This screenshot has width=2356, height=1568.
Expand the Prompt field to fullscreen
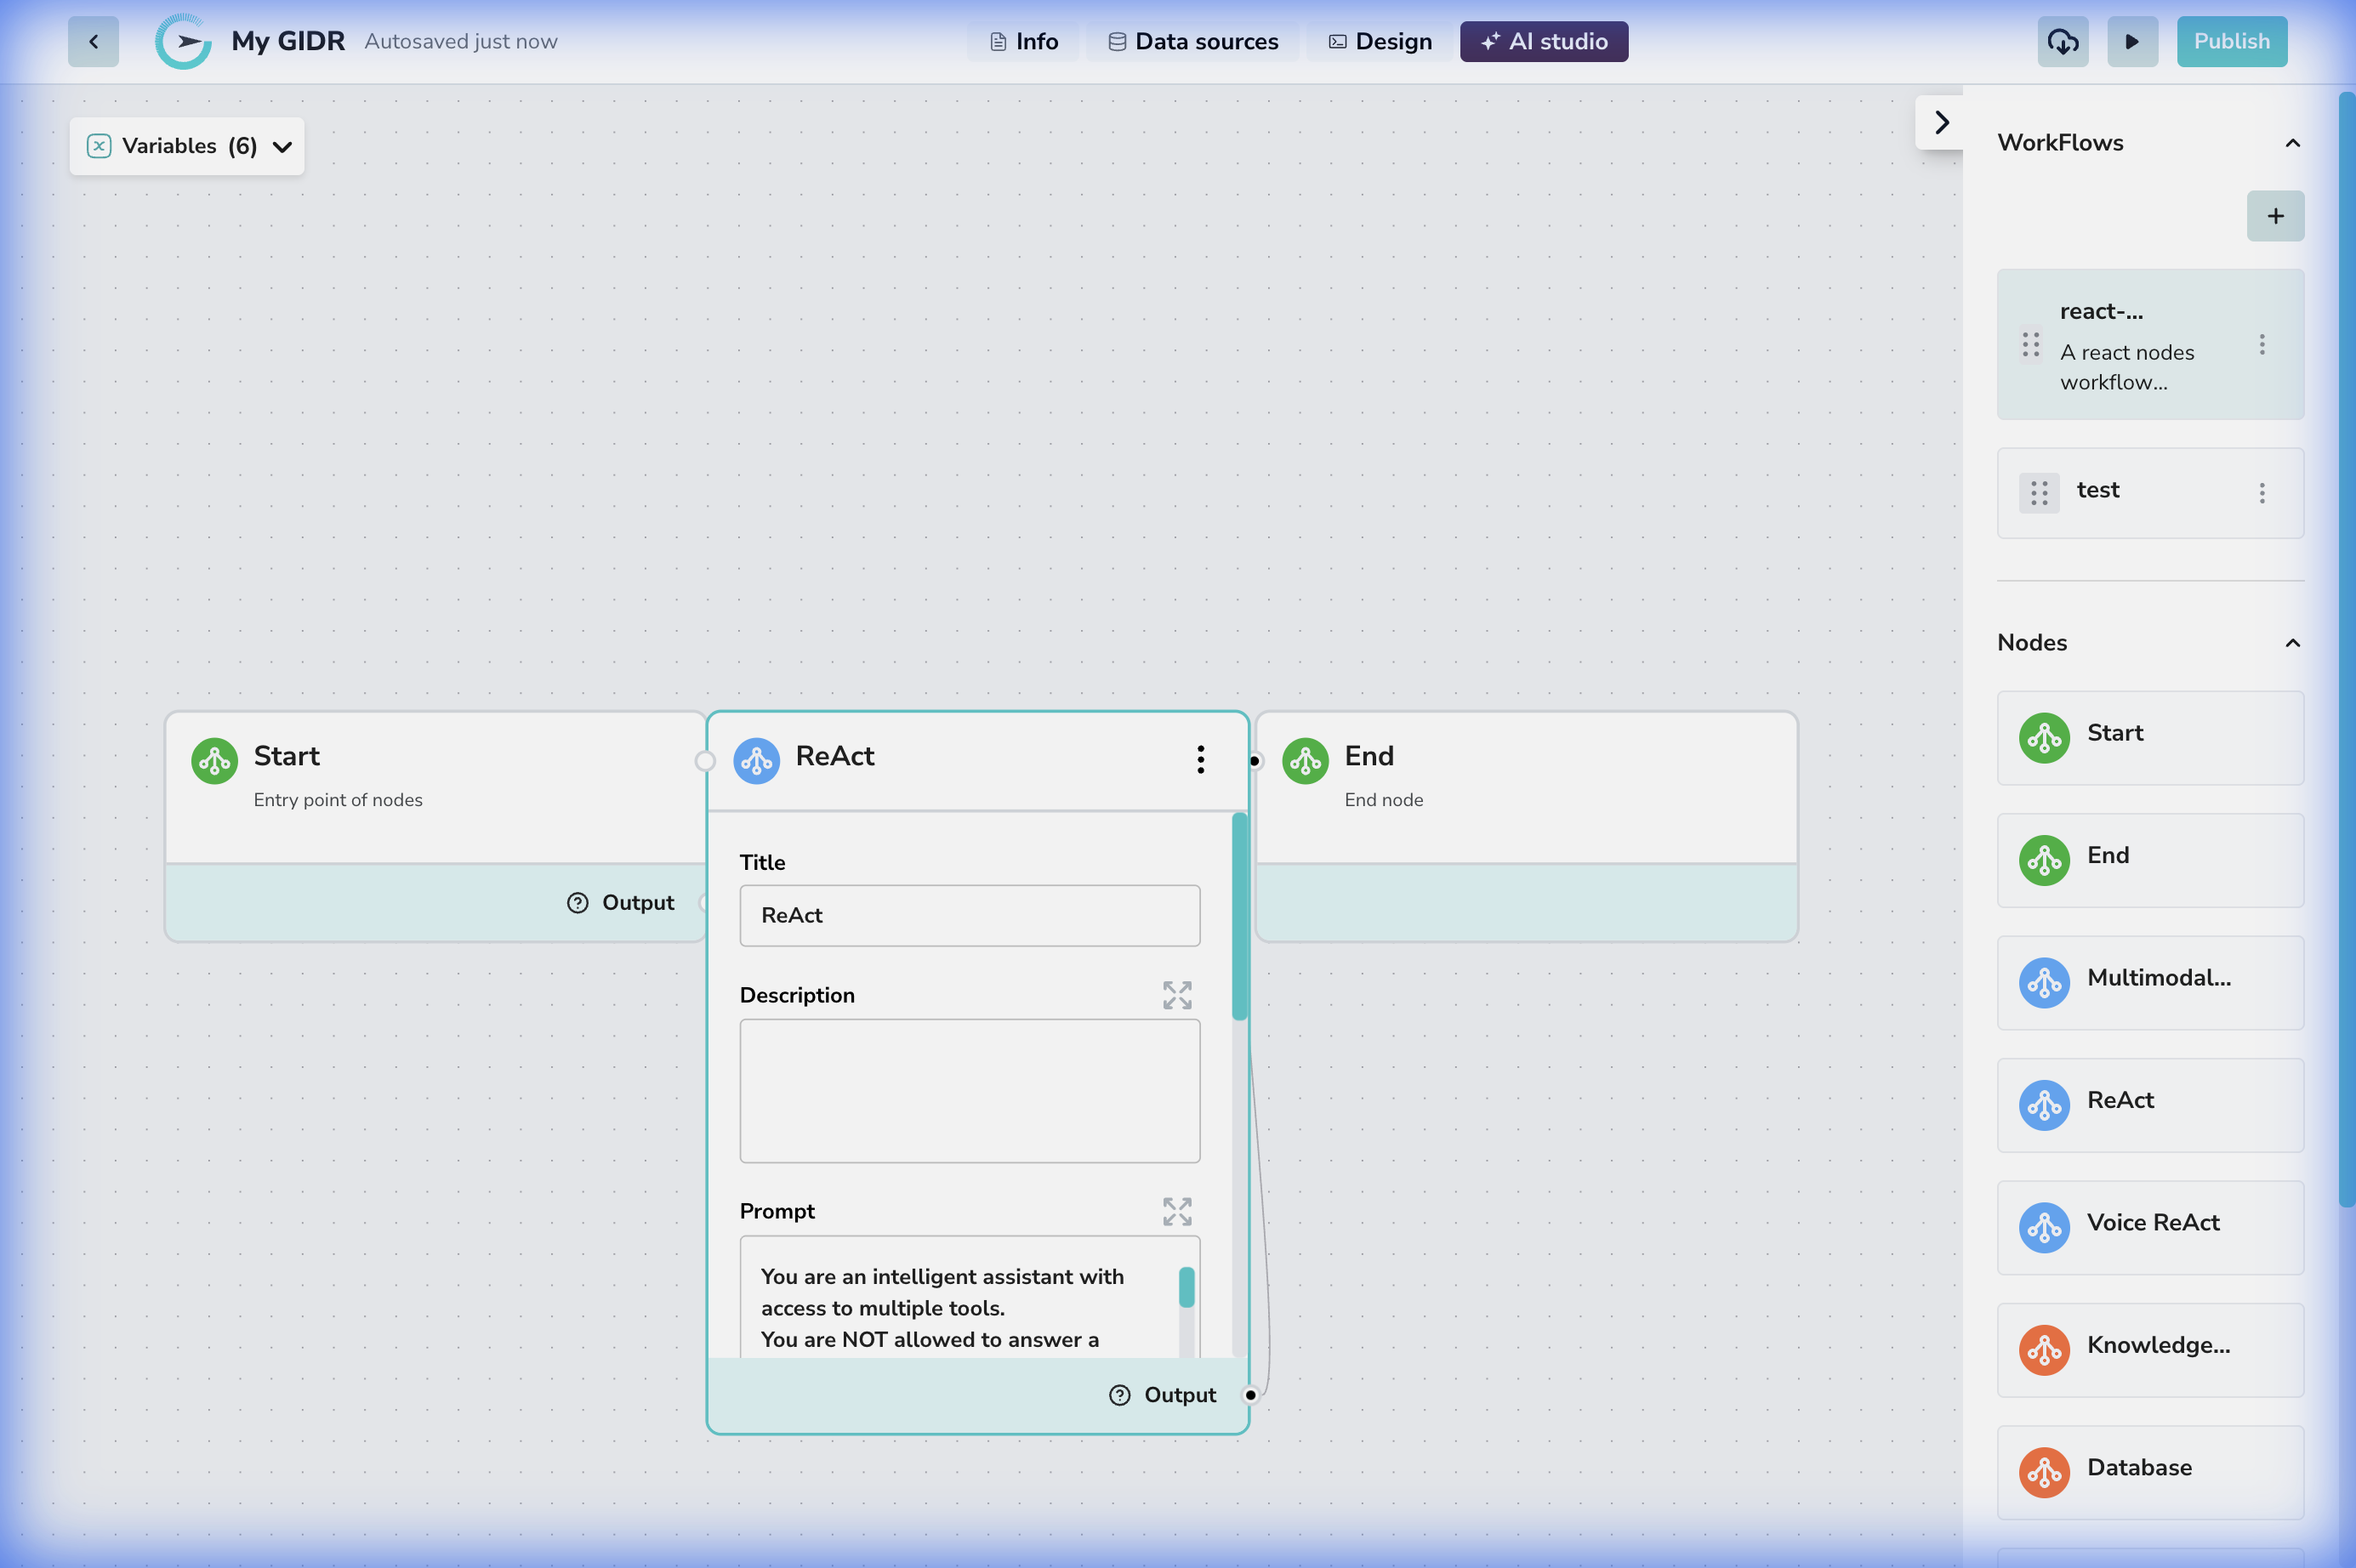1176,1211
